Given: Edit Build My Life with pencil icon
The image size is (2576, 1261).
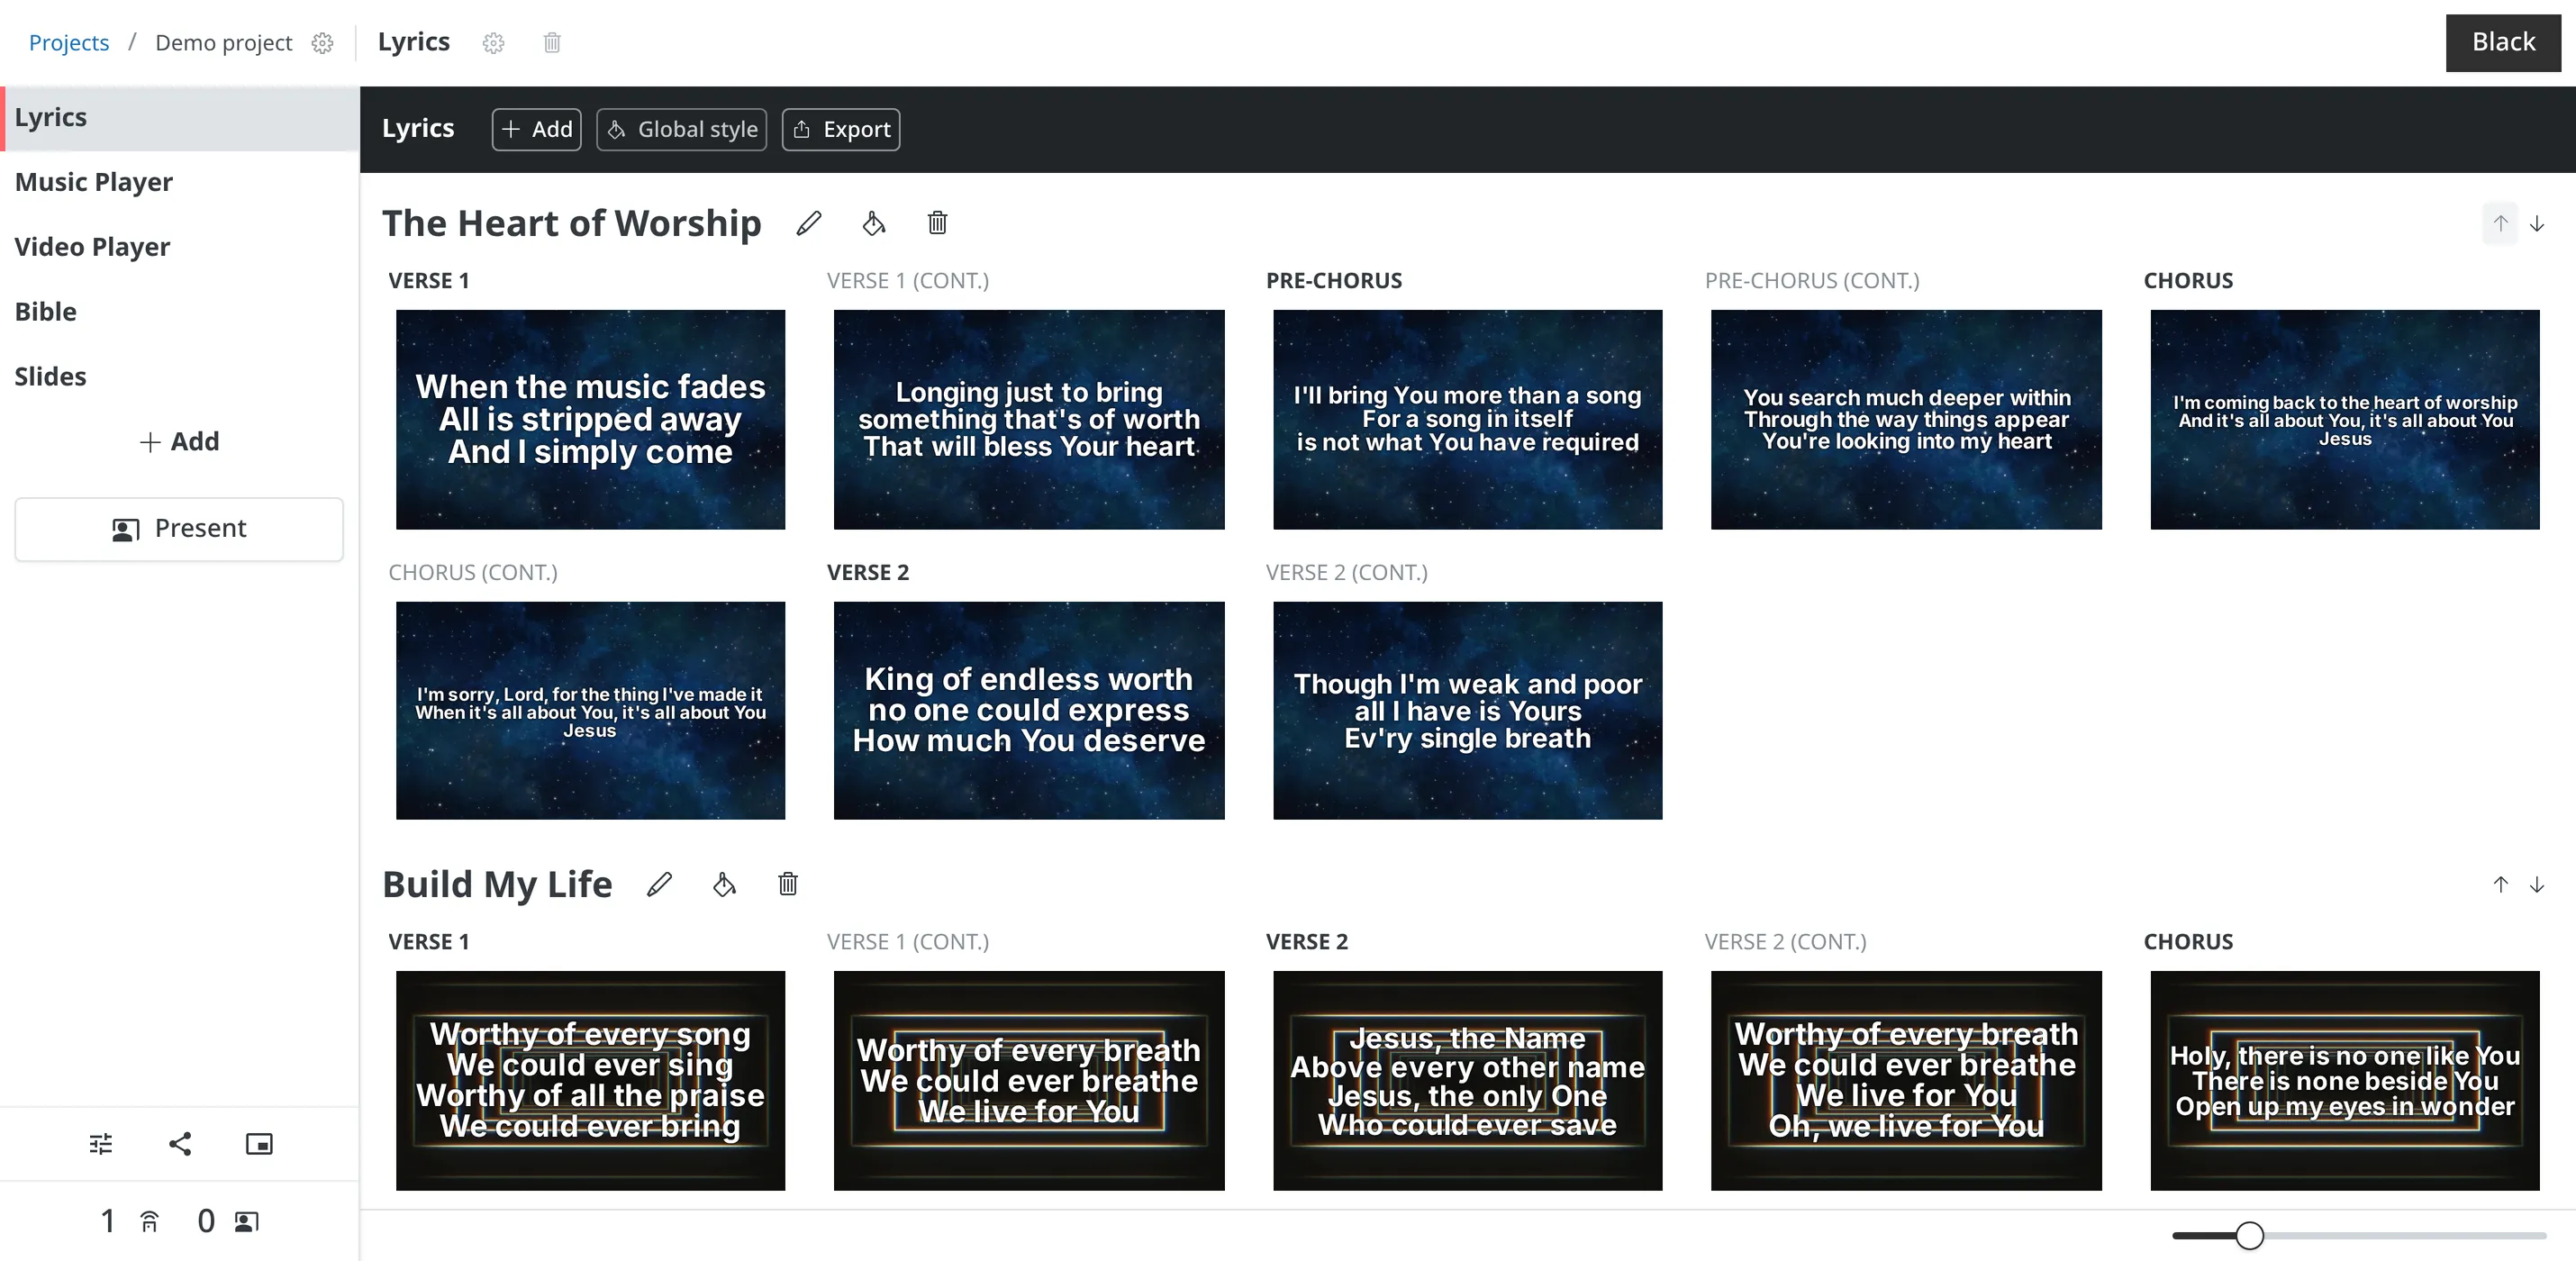Looking at the screenshot, I should 659,884.
